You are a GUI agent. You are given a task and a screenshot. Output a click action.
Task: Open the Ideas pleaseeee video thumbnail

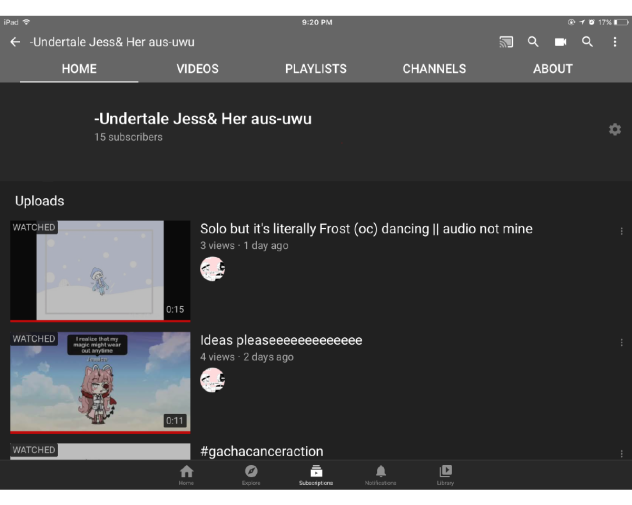click(x=100, y=382)
